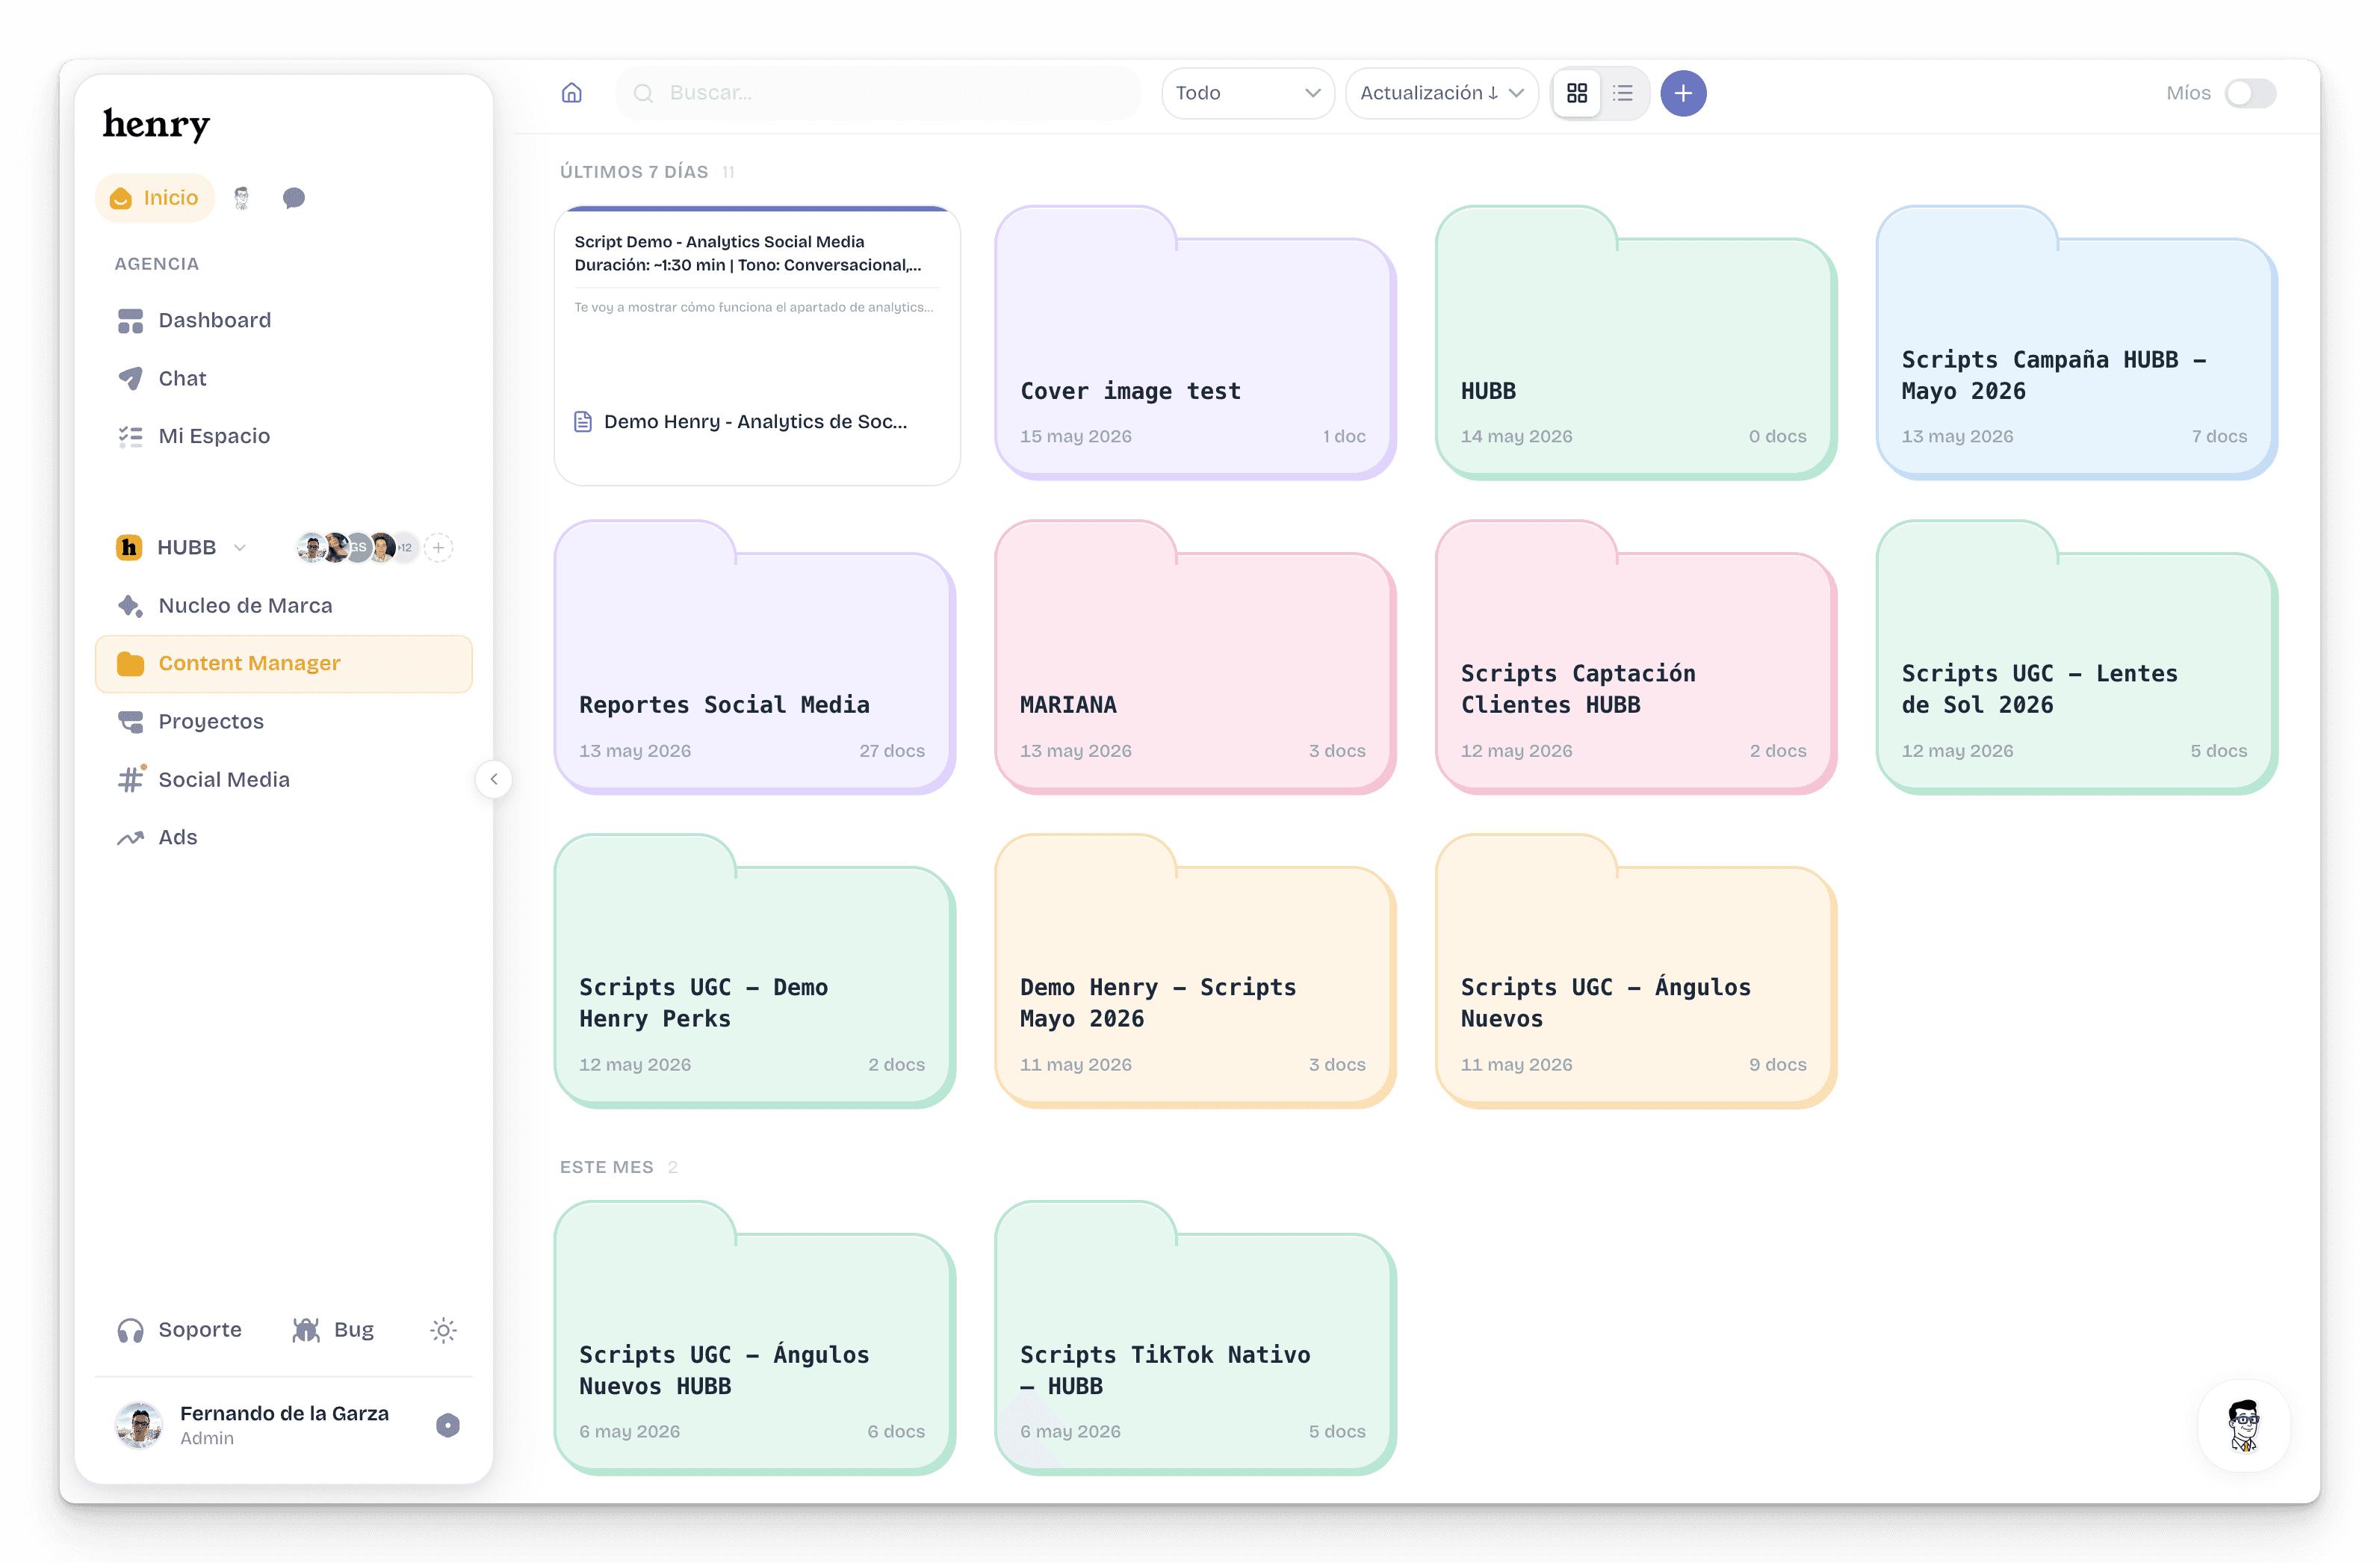This screenshot has width=2380, height=1563.
Task: Click the Soporte link
Action: [x=180, y=1329]
